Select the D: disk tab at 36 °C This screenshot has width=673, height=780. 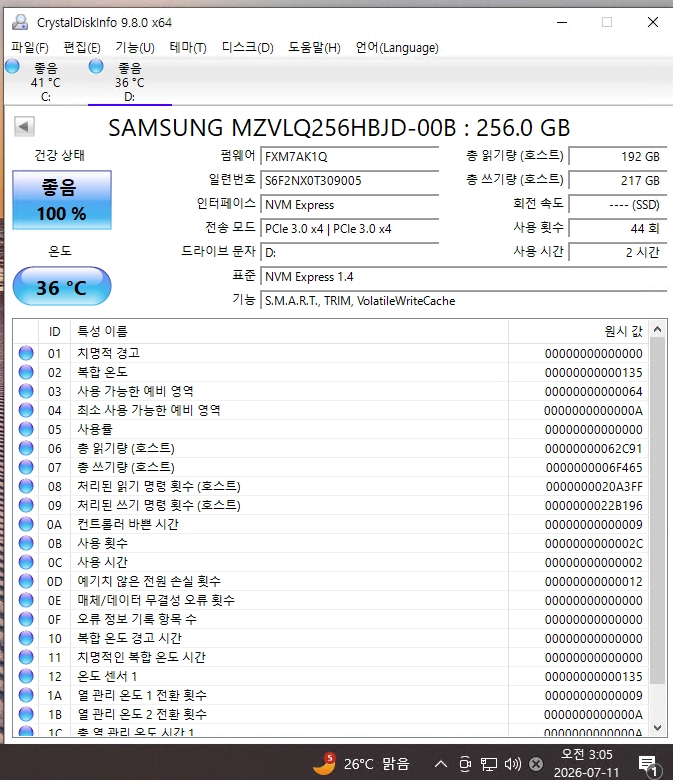129,82
